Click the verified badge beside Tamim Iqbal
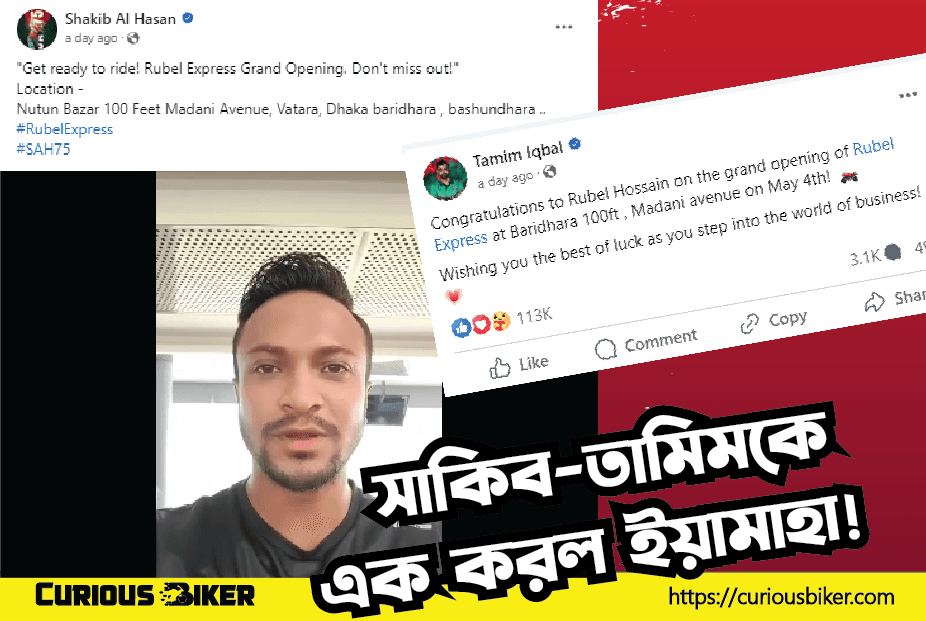926x621 pixels. (x=575, y=143)
